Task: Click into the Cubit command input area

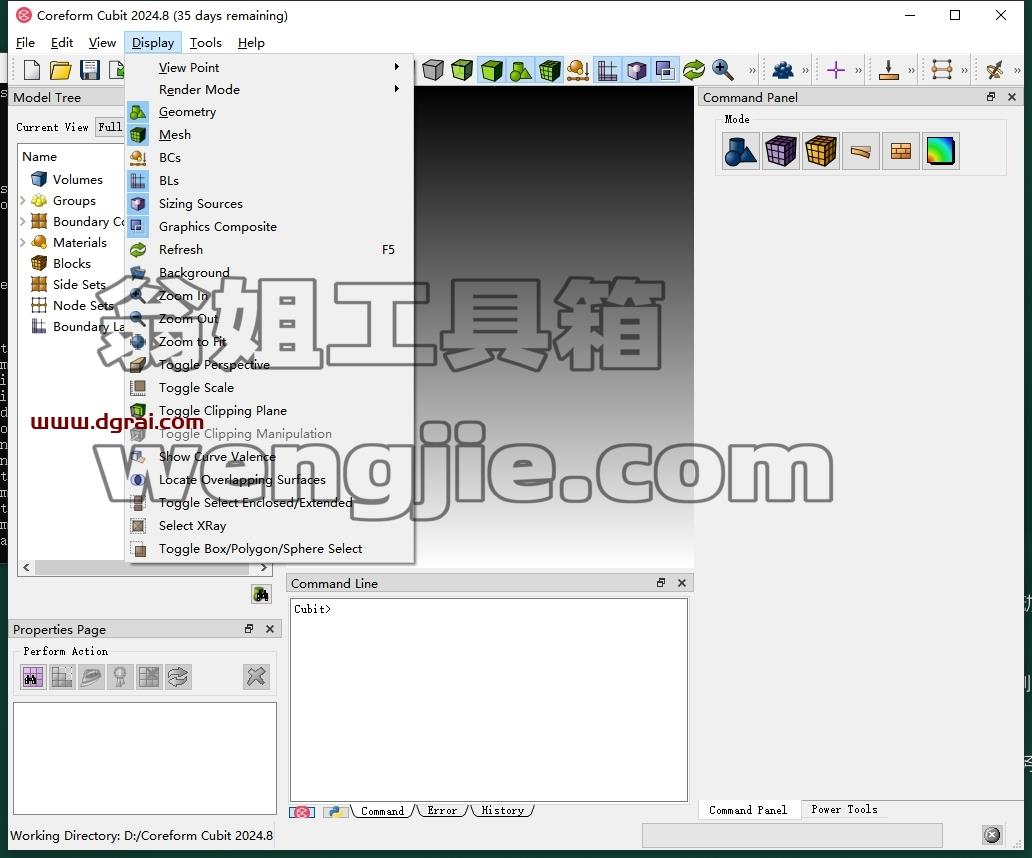Action: point(489,699)
